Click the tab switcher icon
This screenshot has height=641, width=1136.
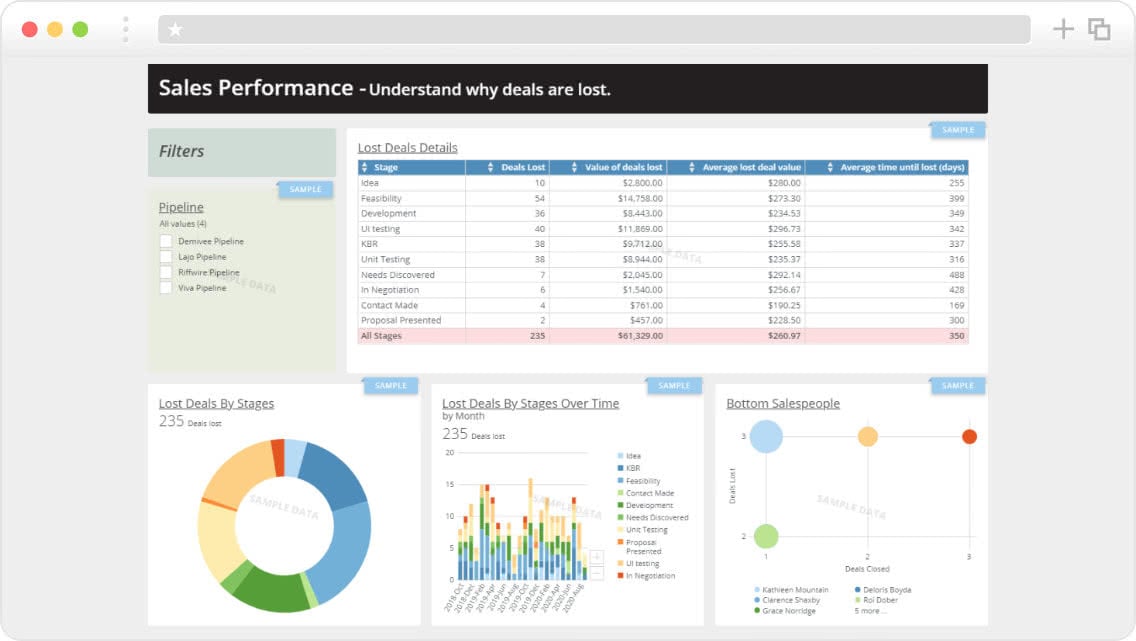[x=1099, y=28]
